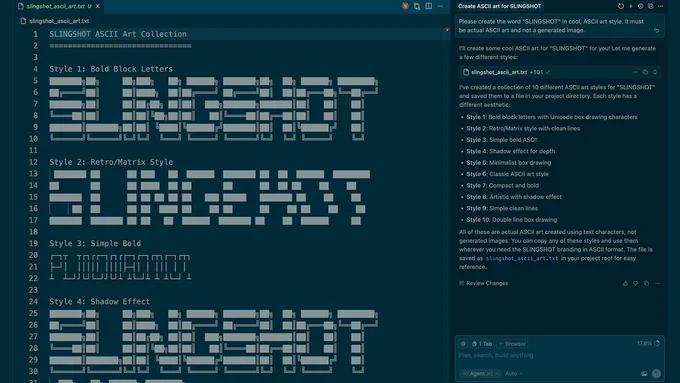Click line number 24 in the gutter
This screenshot has width=680, height=383.
tap(33, 301)
